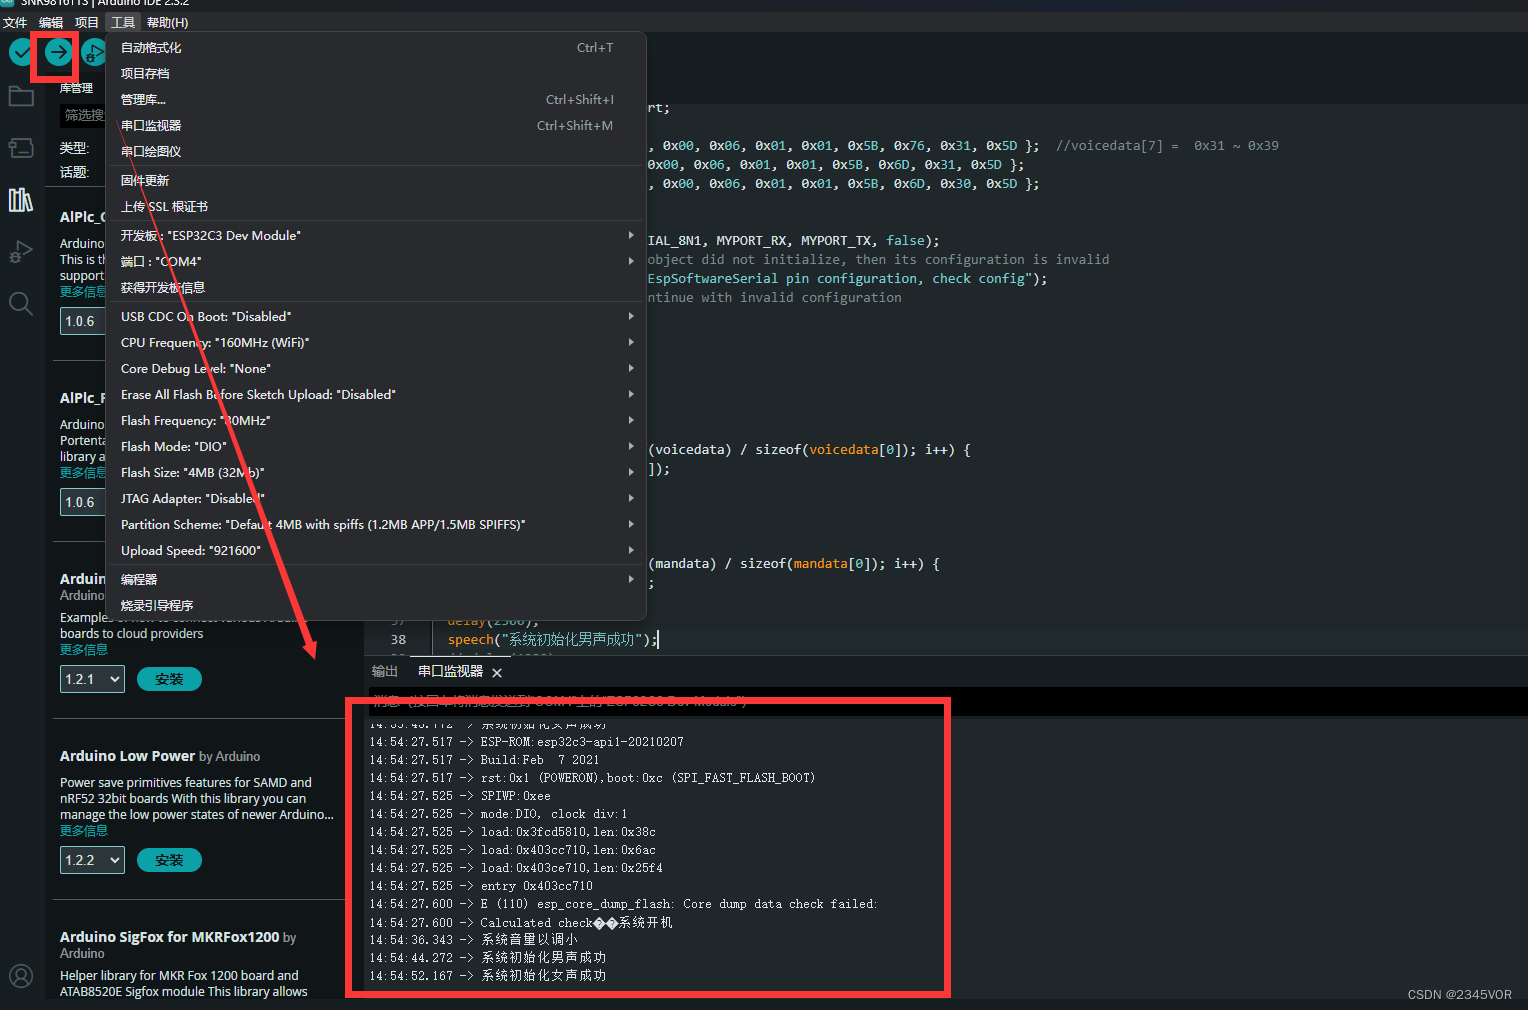Expand Core Debug Level submenu
The image size is (1528, 1010).
click(376, 369)
